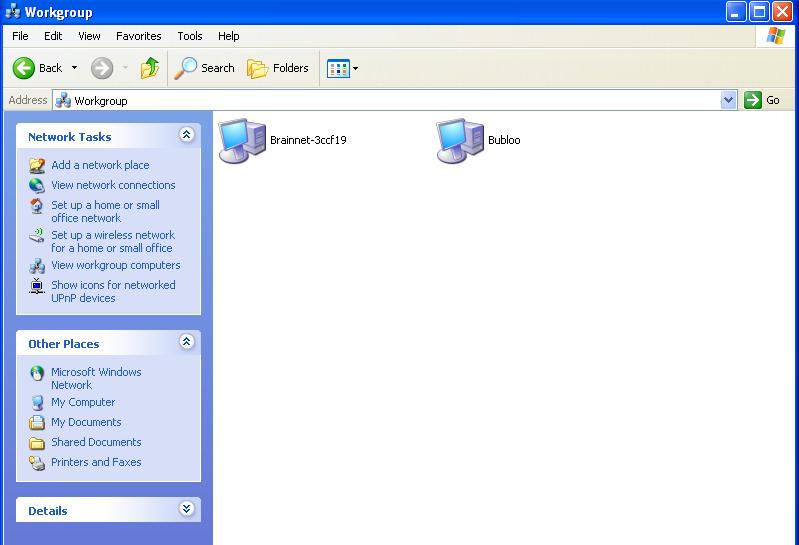The height and width of the screenshot is (545, 799).
Task: Click the My Computer icon in Other Places
Action: [37, 403]
